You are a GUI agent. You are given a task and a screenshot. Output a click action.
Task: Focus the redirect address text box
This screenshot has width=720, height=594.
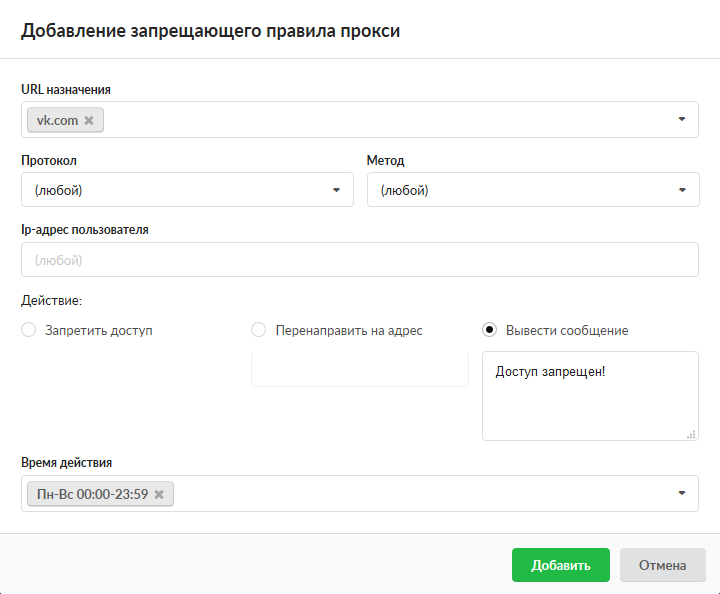tap(359, 368)
